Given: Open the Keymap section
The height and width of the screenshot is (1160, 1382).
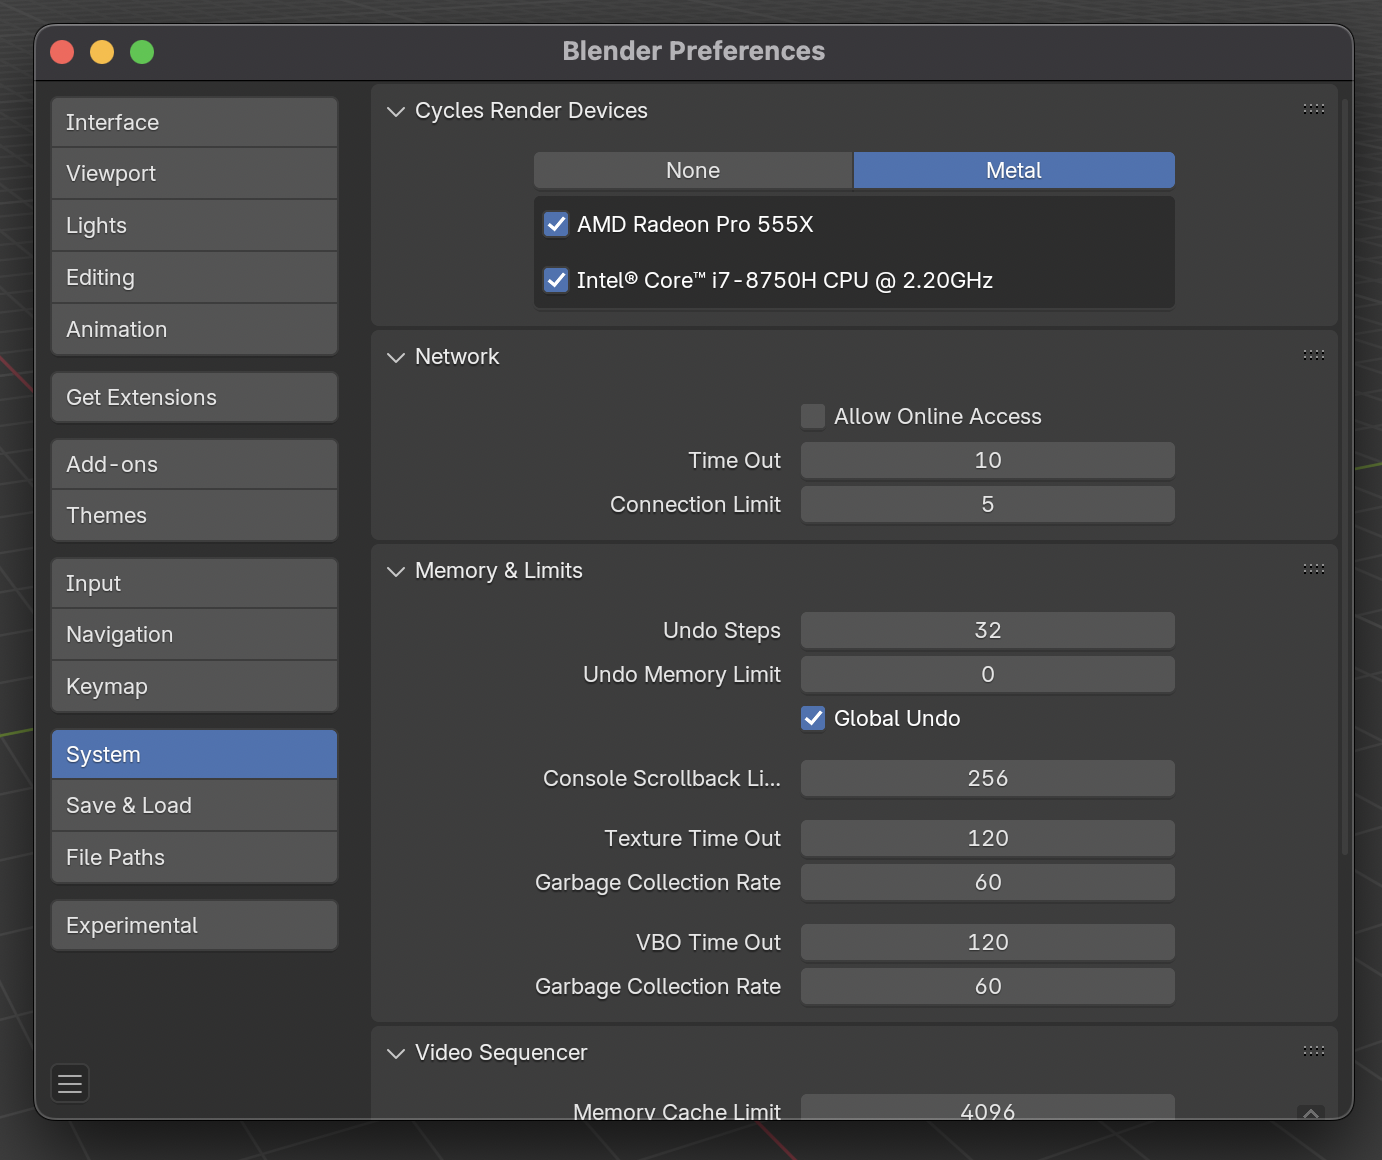Looking at the screenshot, I should 194,686.
